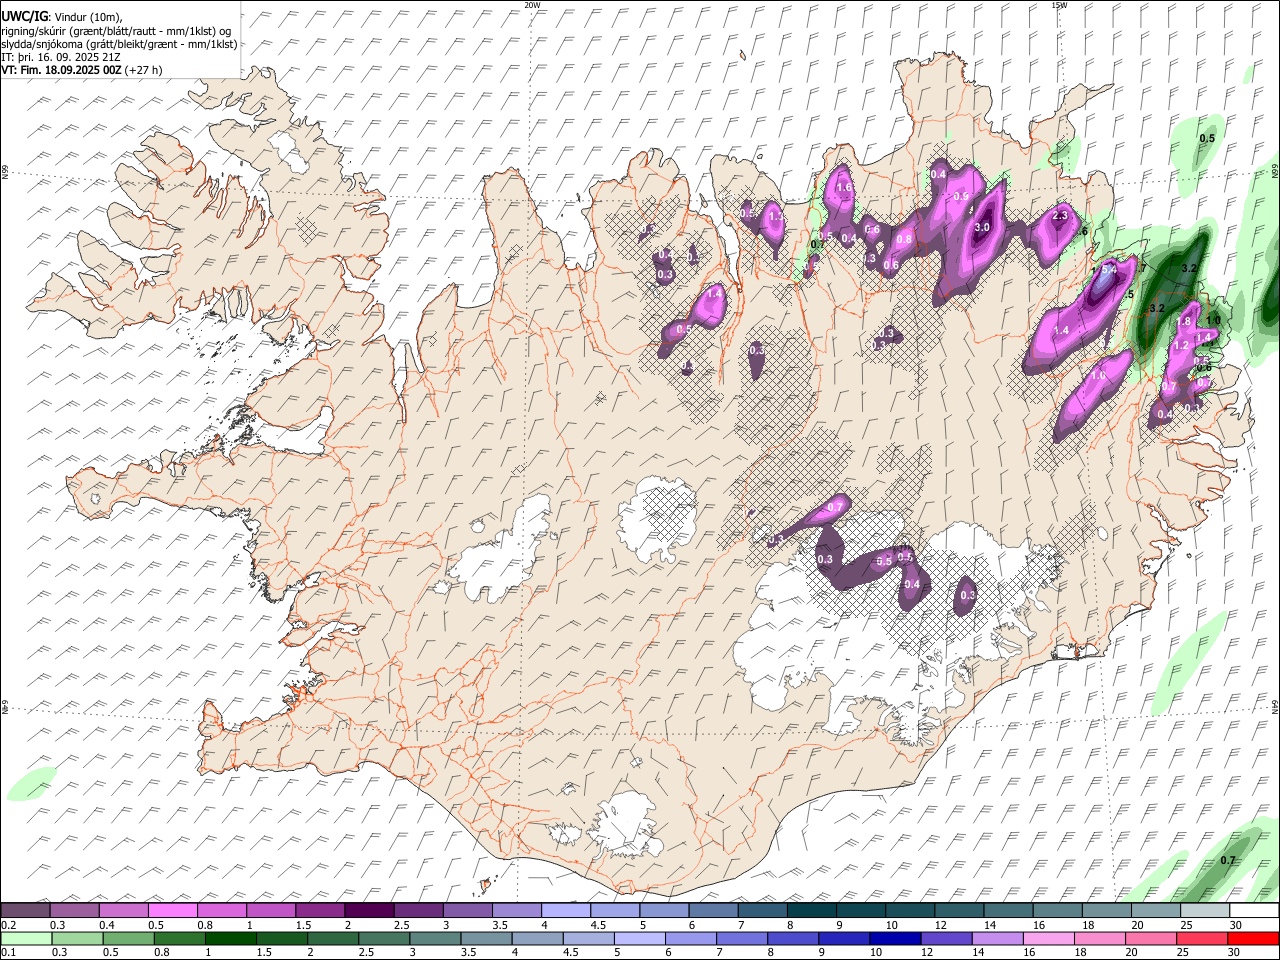Screen dimensions: 1280x960
Task: Click the "slydda/snjókoma" legend description line
Action: 119,44
